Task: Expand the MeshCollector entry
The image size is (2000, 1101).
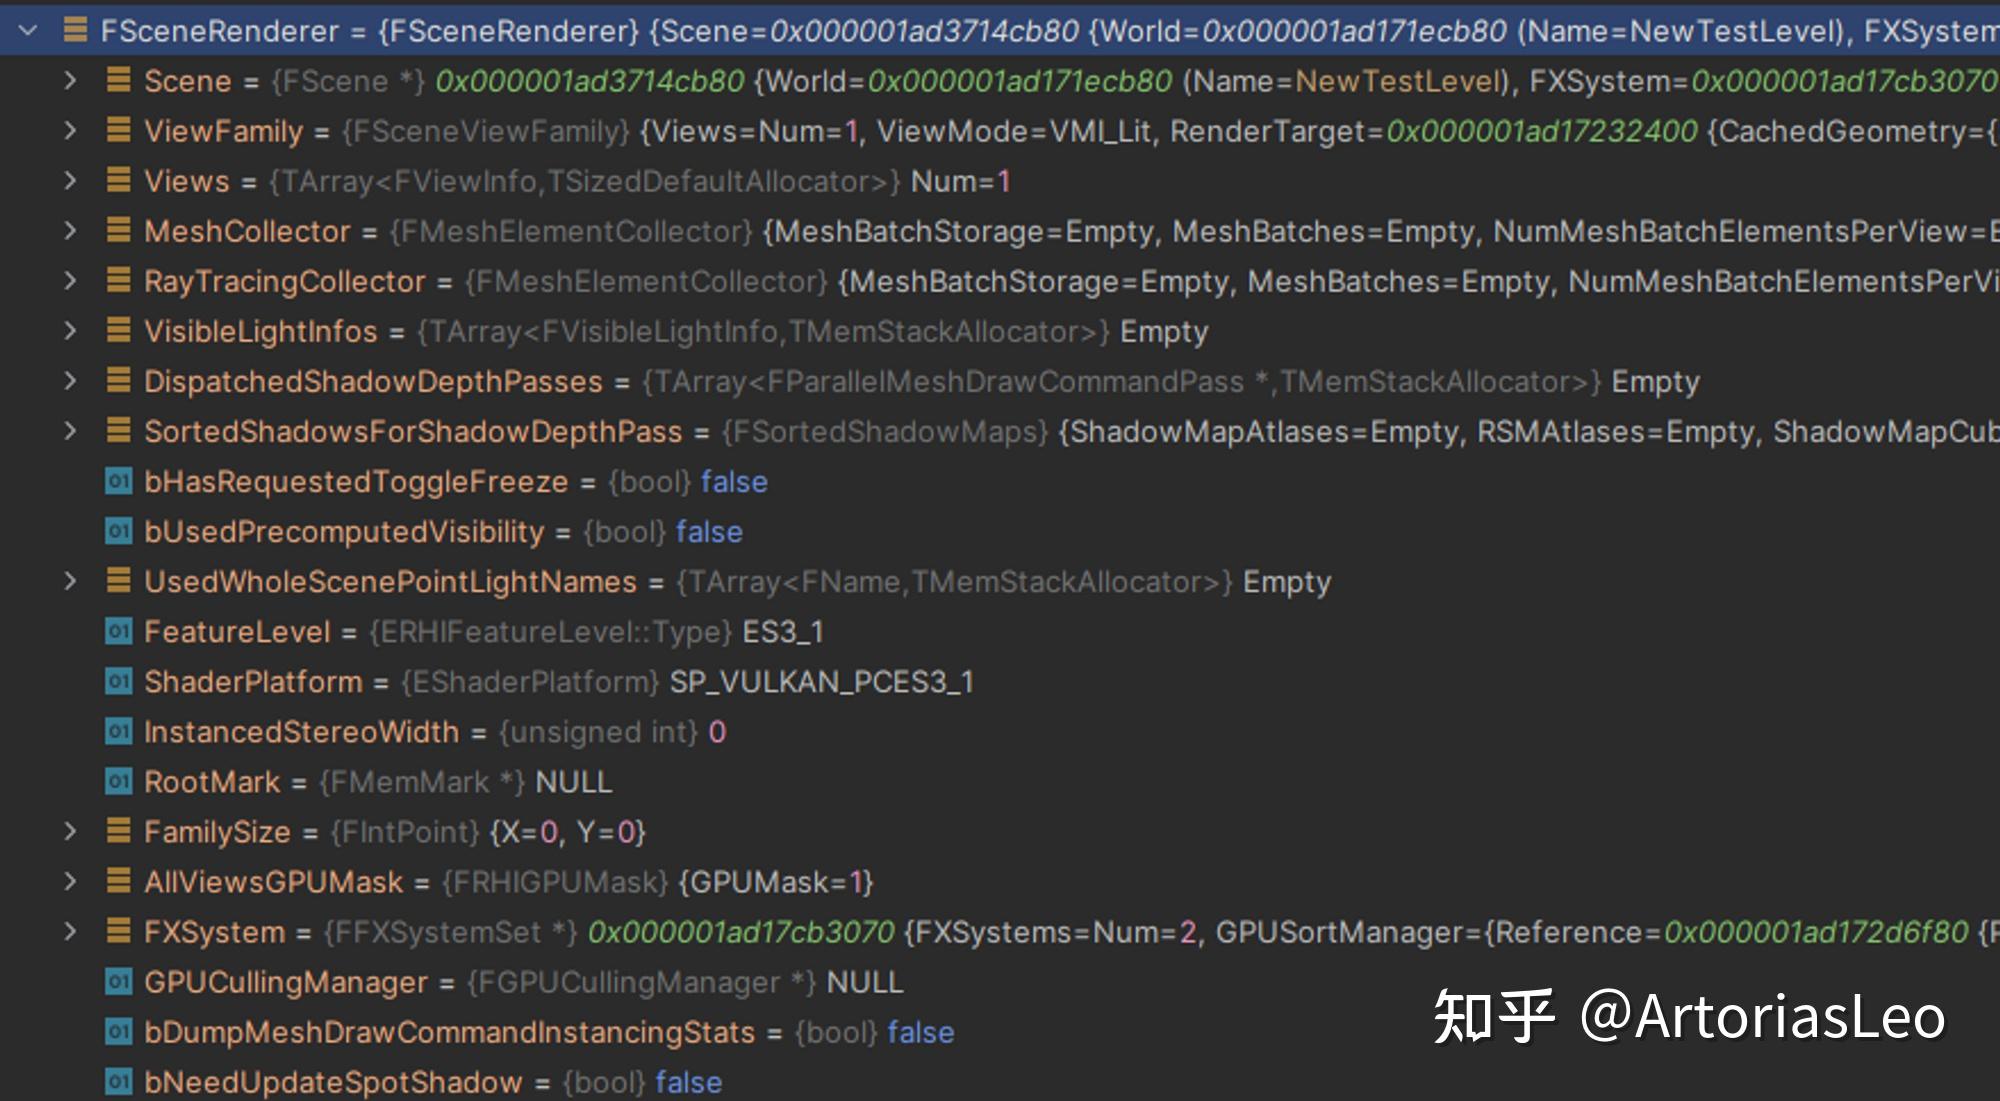Action: [70, 230]
